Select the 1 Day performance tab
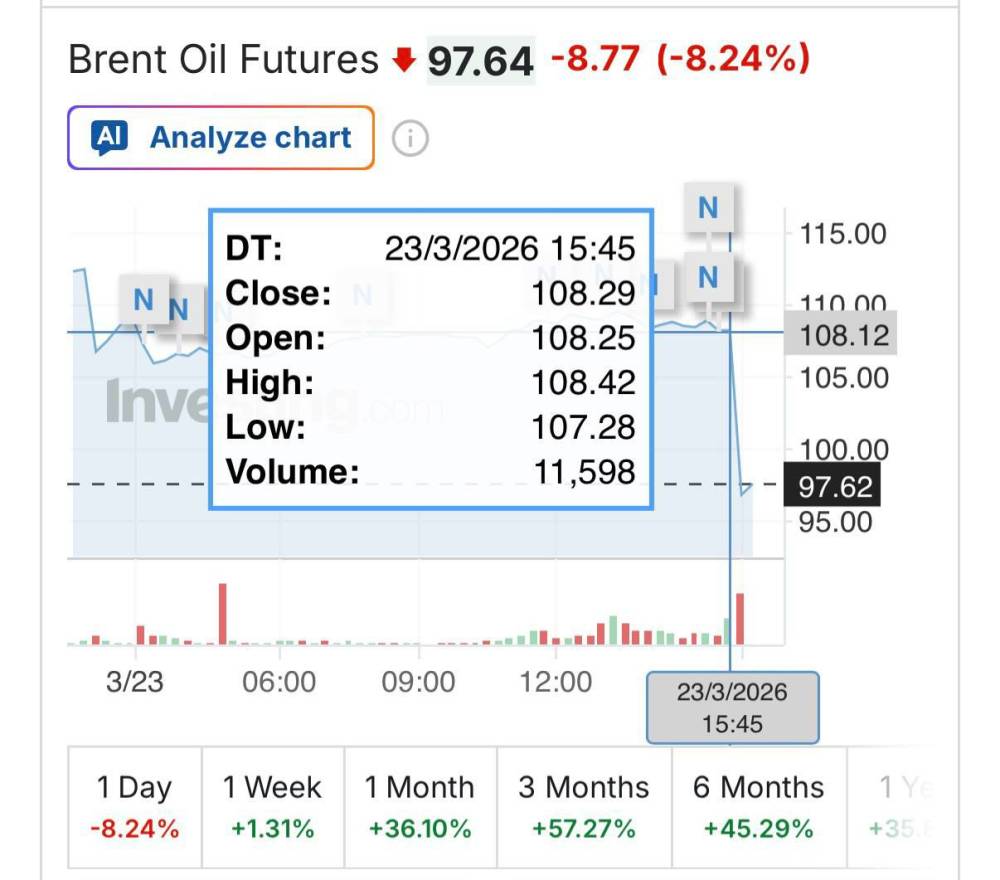This screenshot has width=1000, height=880. [134, 806]
